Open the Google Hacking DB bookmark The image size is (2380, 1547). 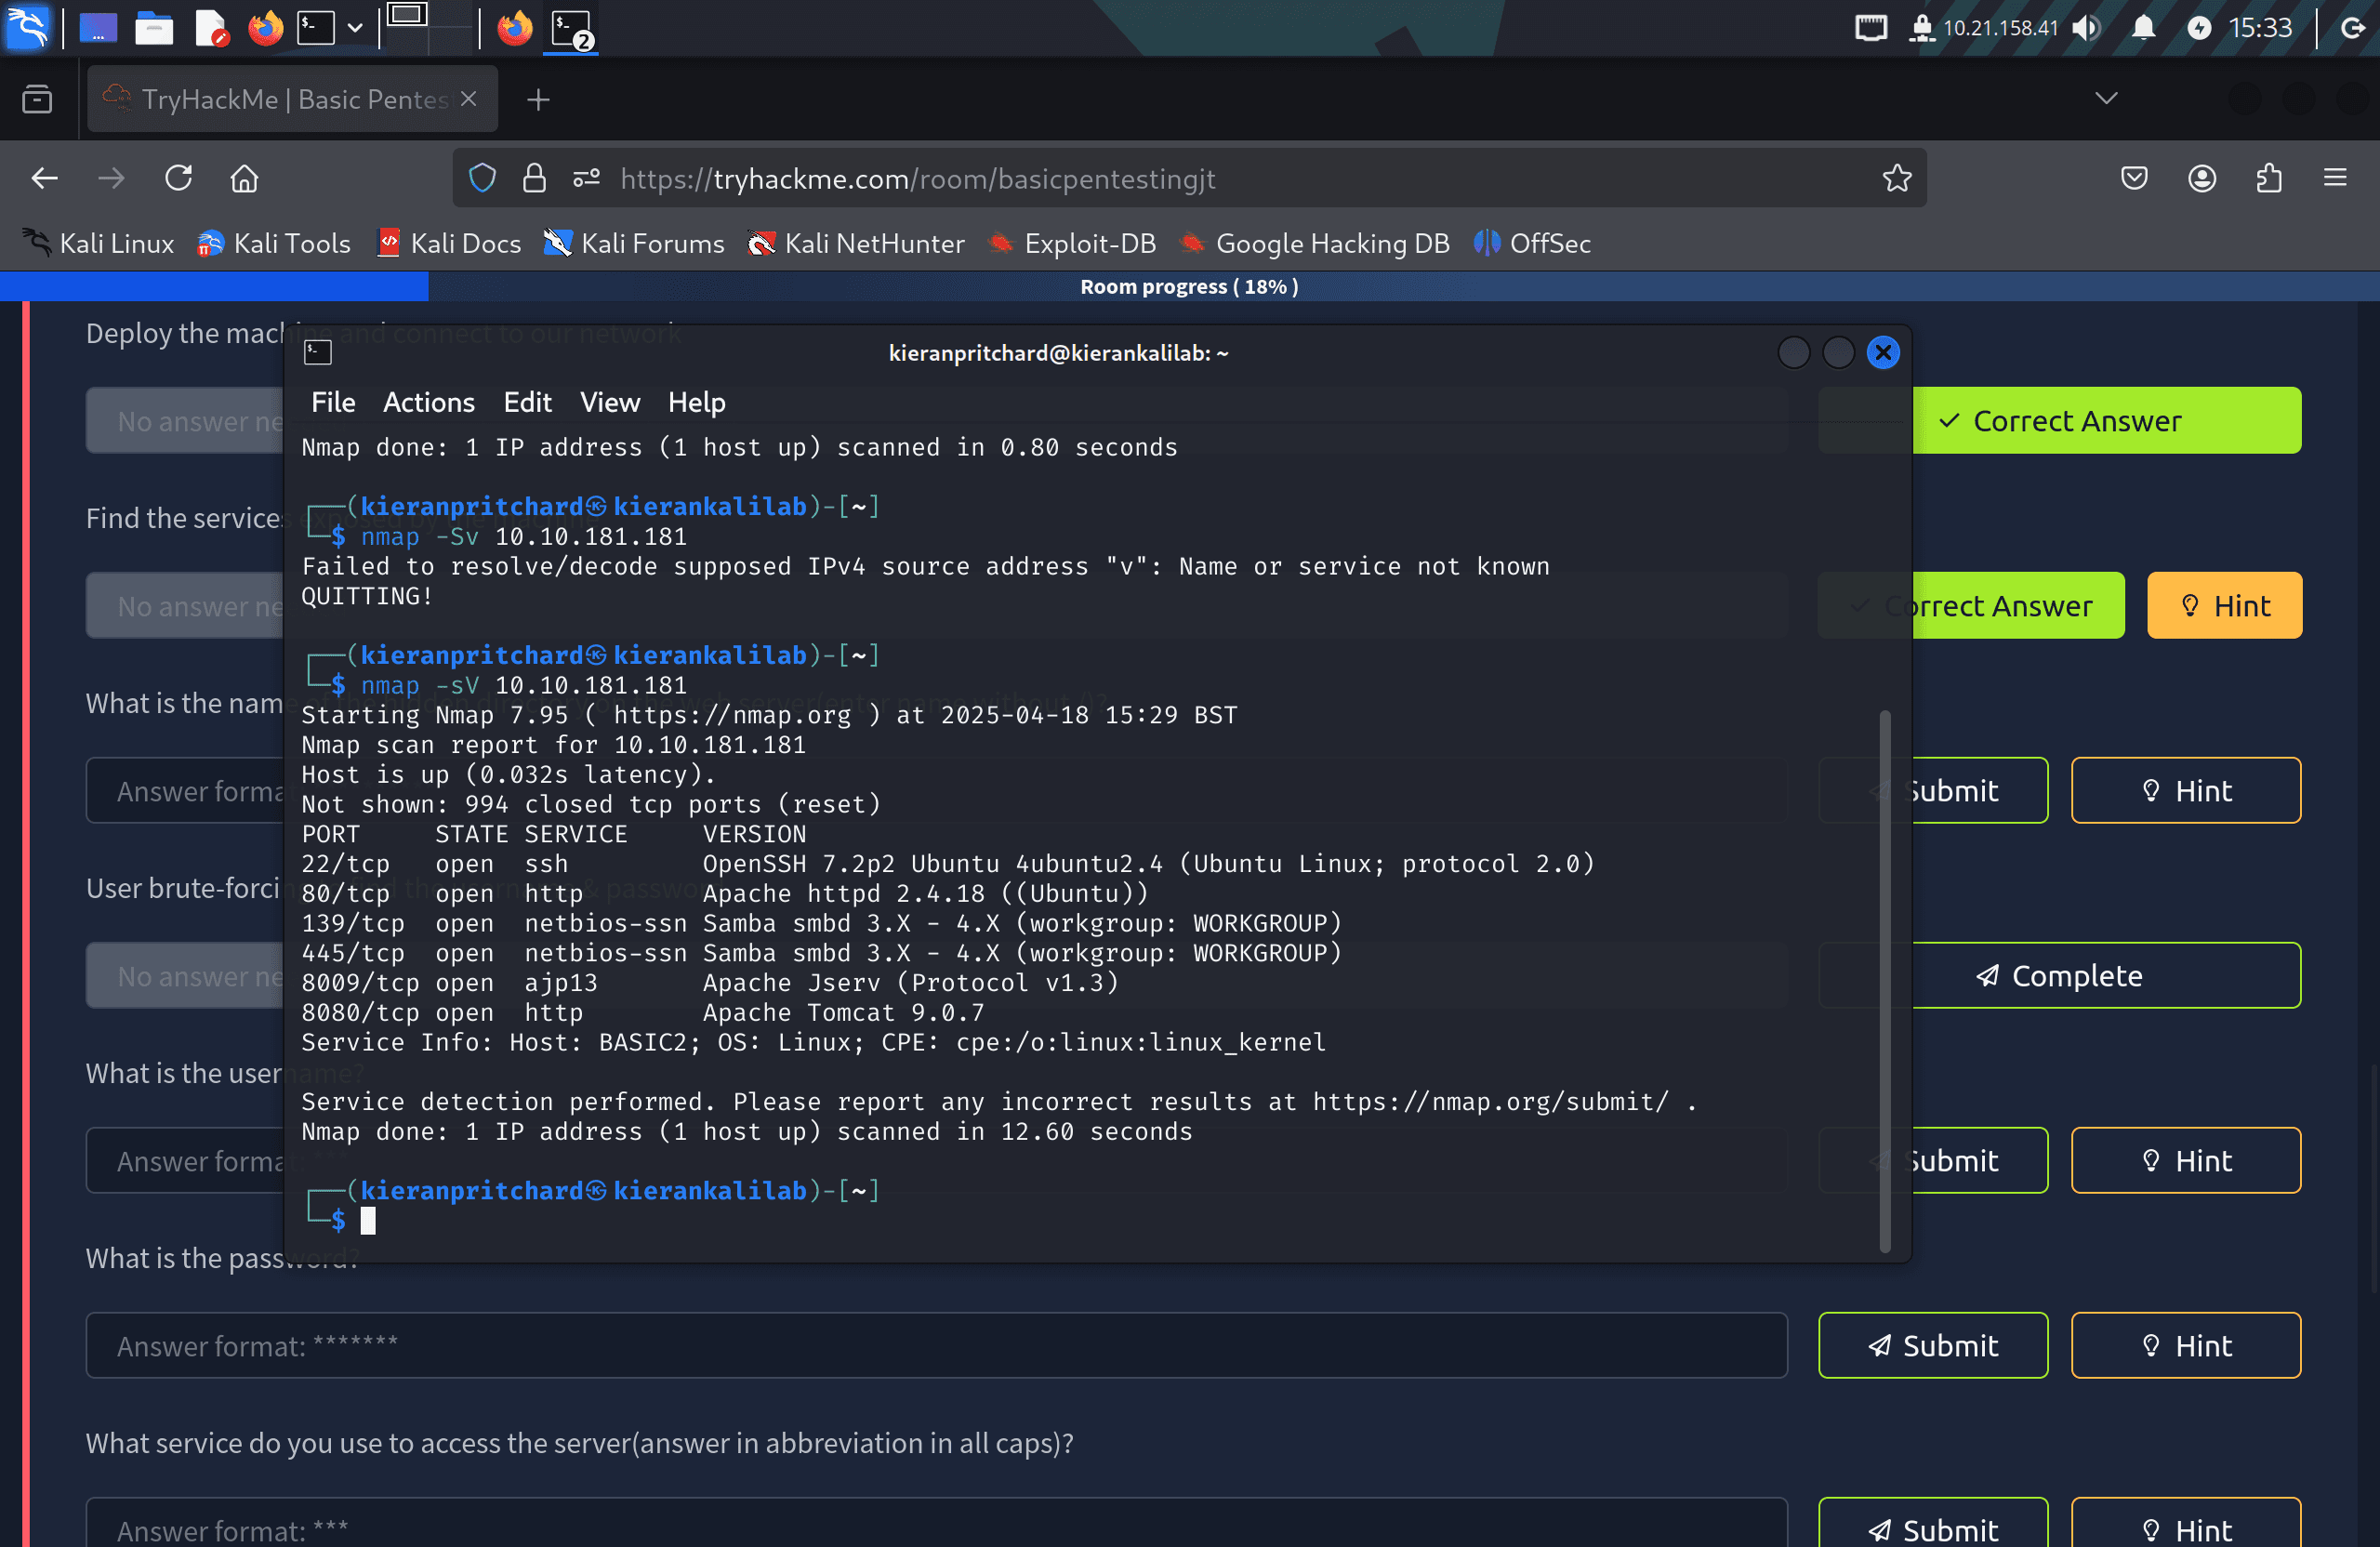tap(1314, 243)
